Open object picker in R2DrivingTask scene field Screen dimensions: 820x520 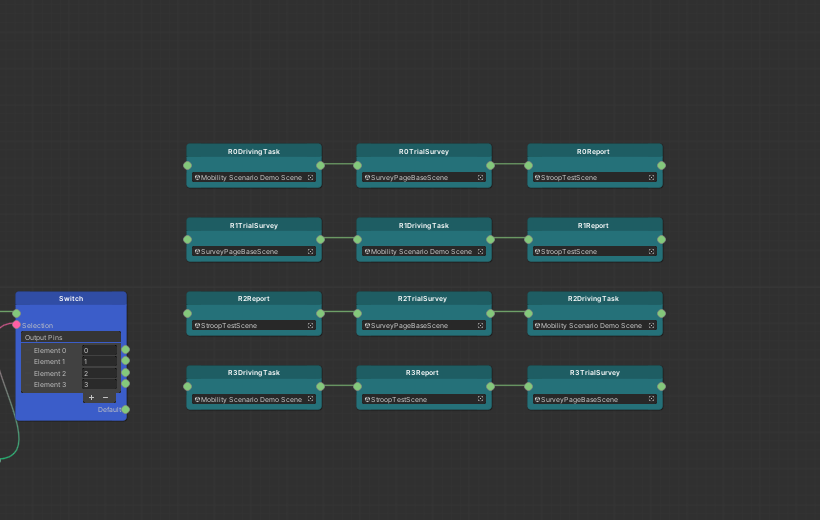(652, 325)
